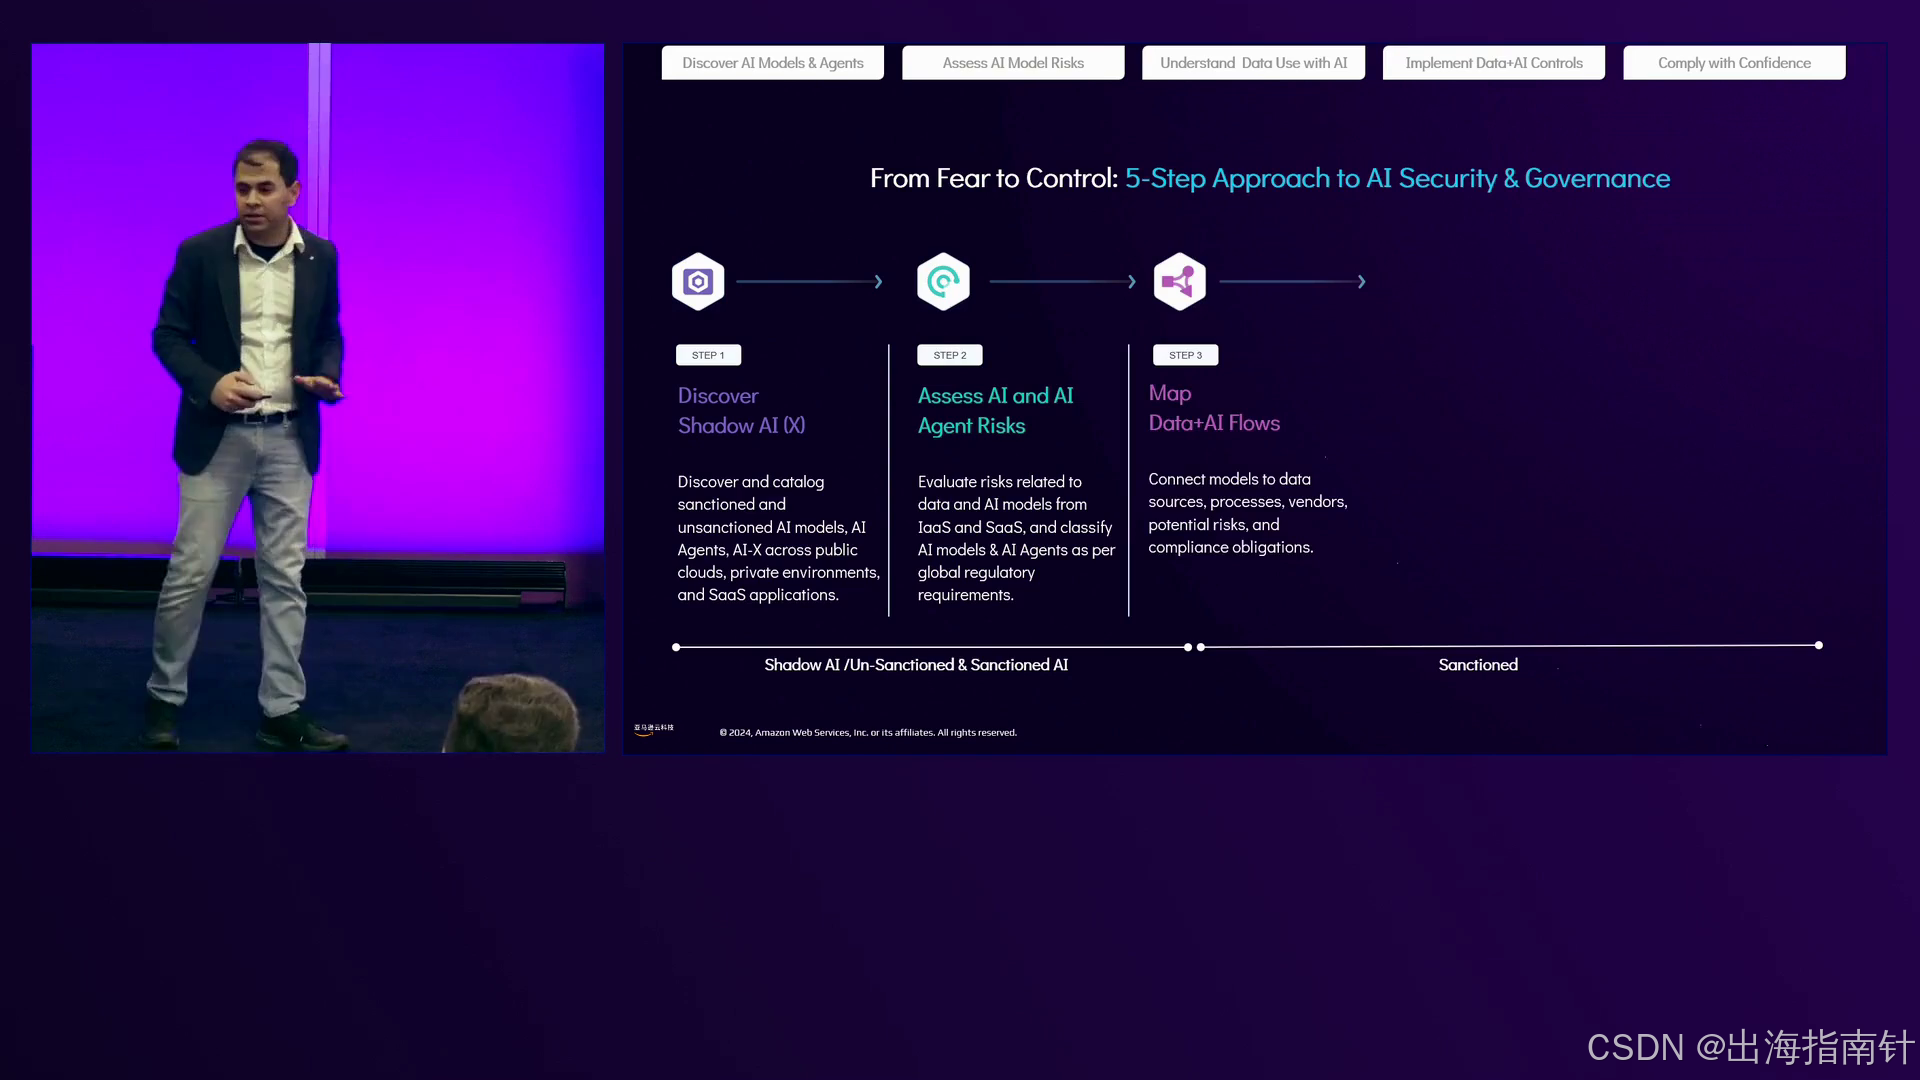The height and width of the screenshot is (1080, 1920).
Task: Click the Step 1 discover hexagon icon
Action: [698, 282]
